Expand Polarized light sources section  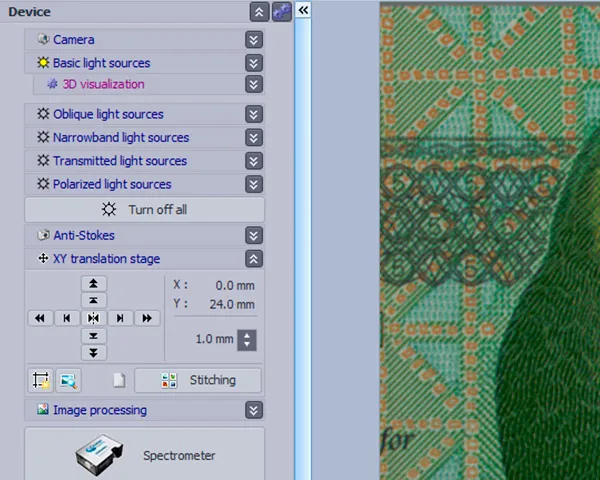[x=254, y=184]
